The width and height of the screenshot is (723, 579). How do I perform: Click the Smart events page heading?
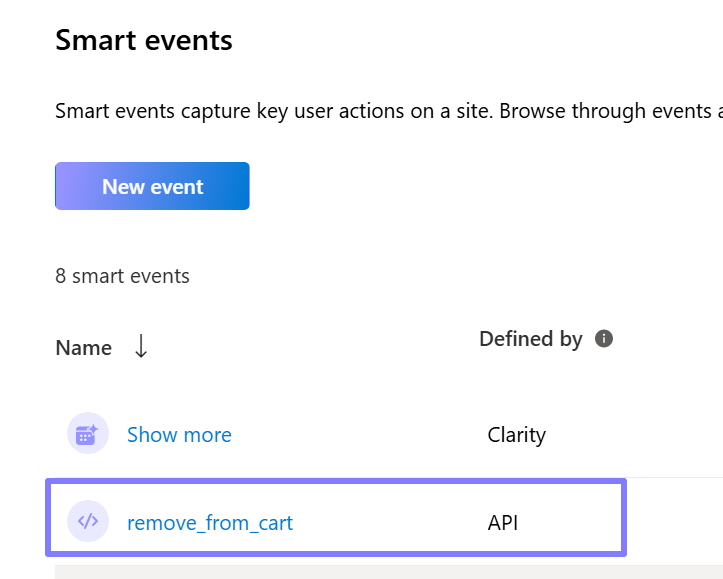(144, 40)
